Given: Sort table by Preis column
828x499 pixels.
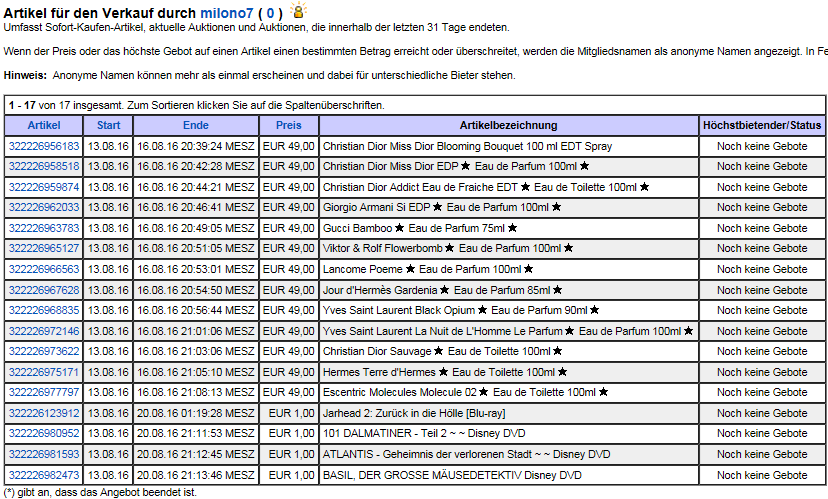Looking at the screenshot, I should (x=289, y=125).
